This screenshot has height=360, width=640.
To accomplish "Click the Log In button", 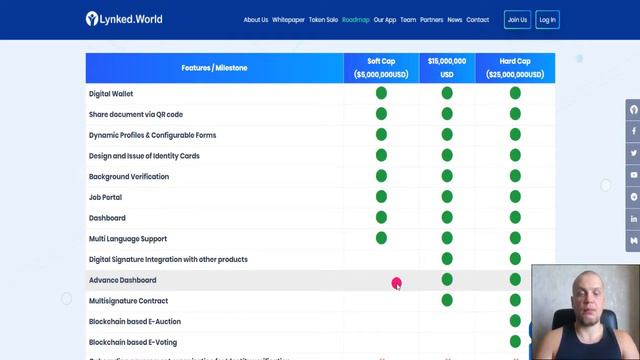I will tap(547, 20).
